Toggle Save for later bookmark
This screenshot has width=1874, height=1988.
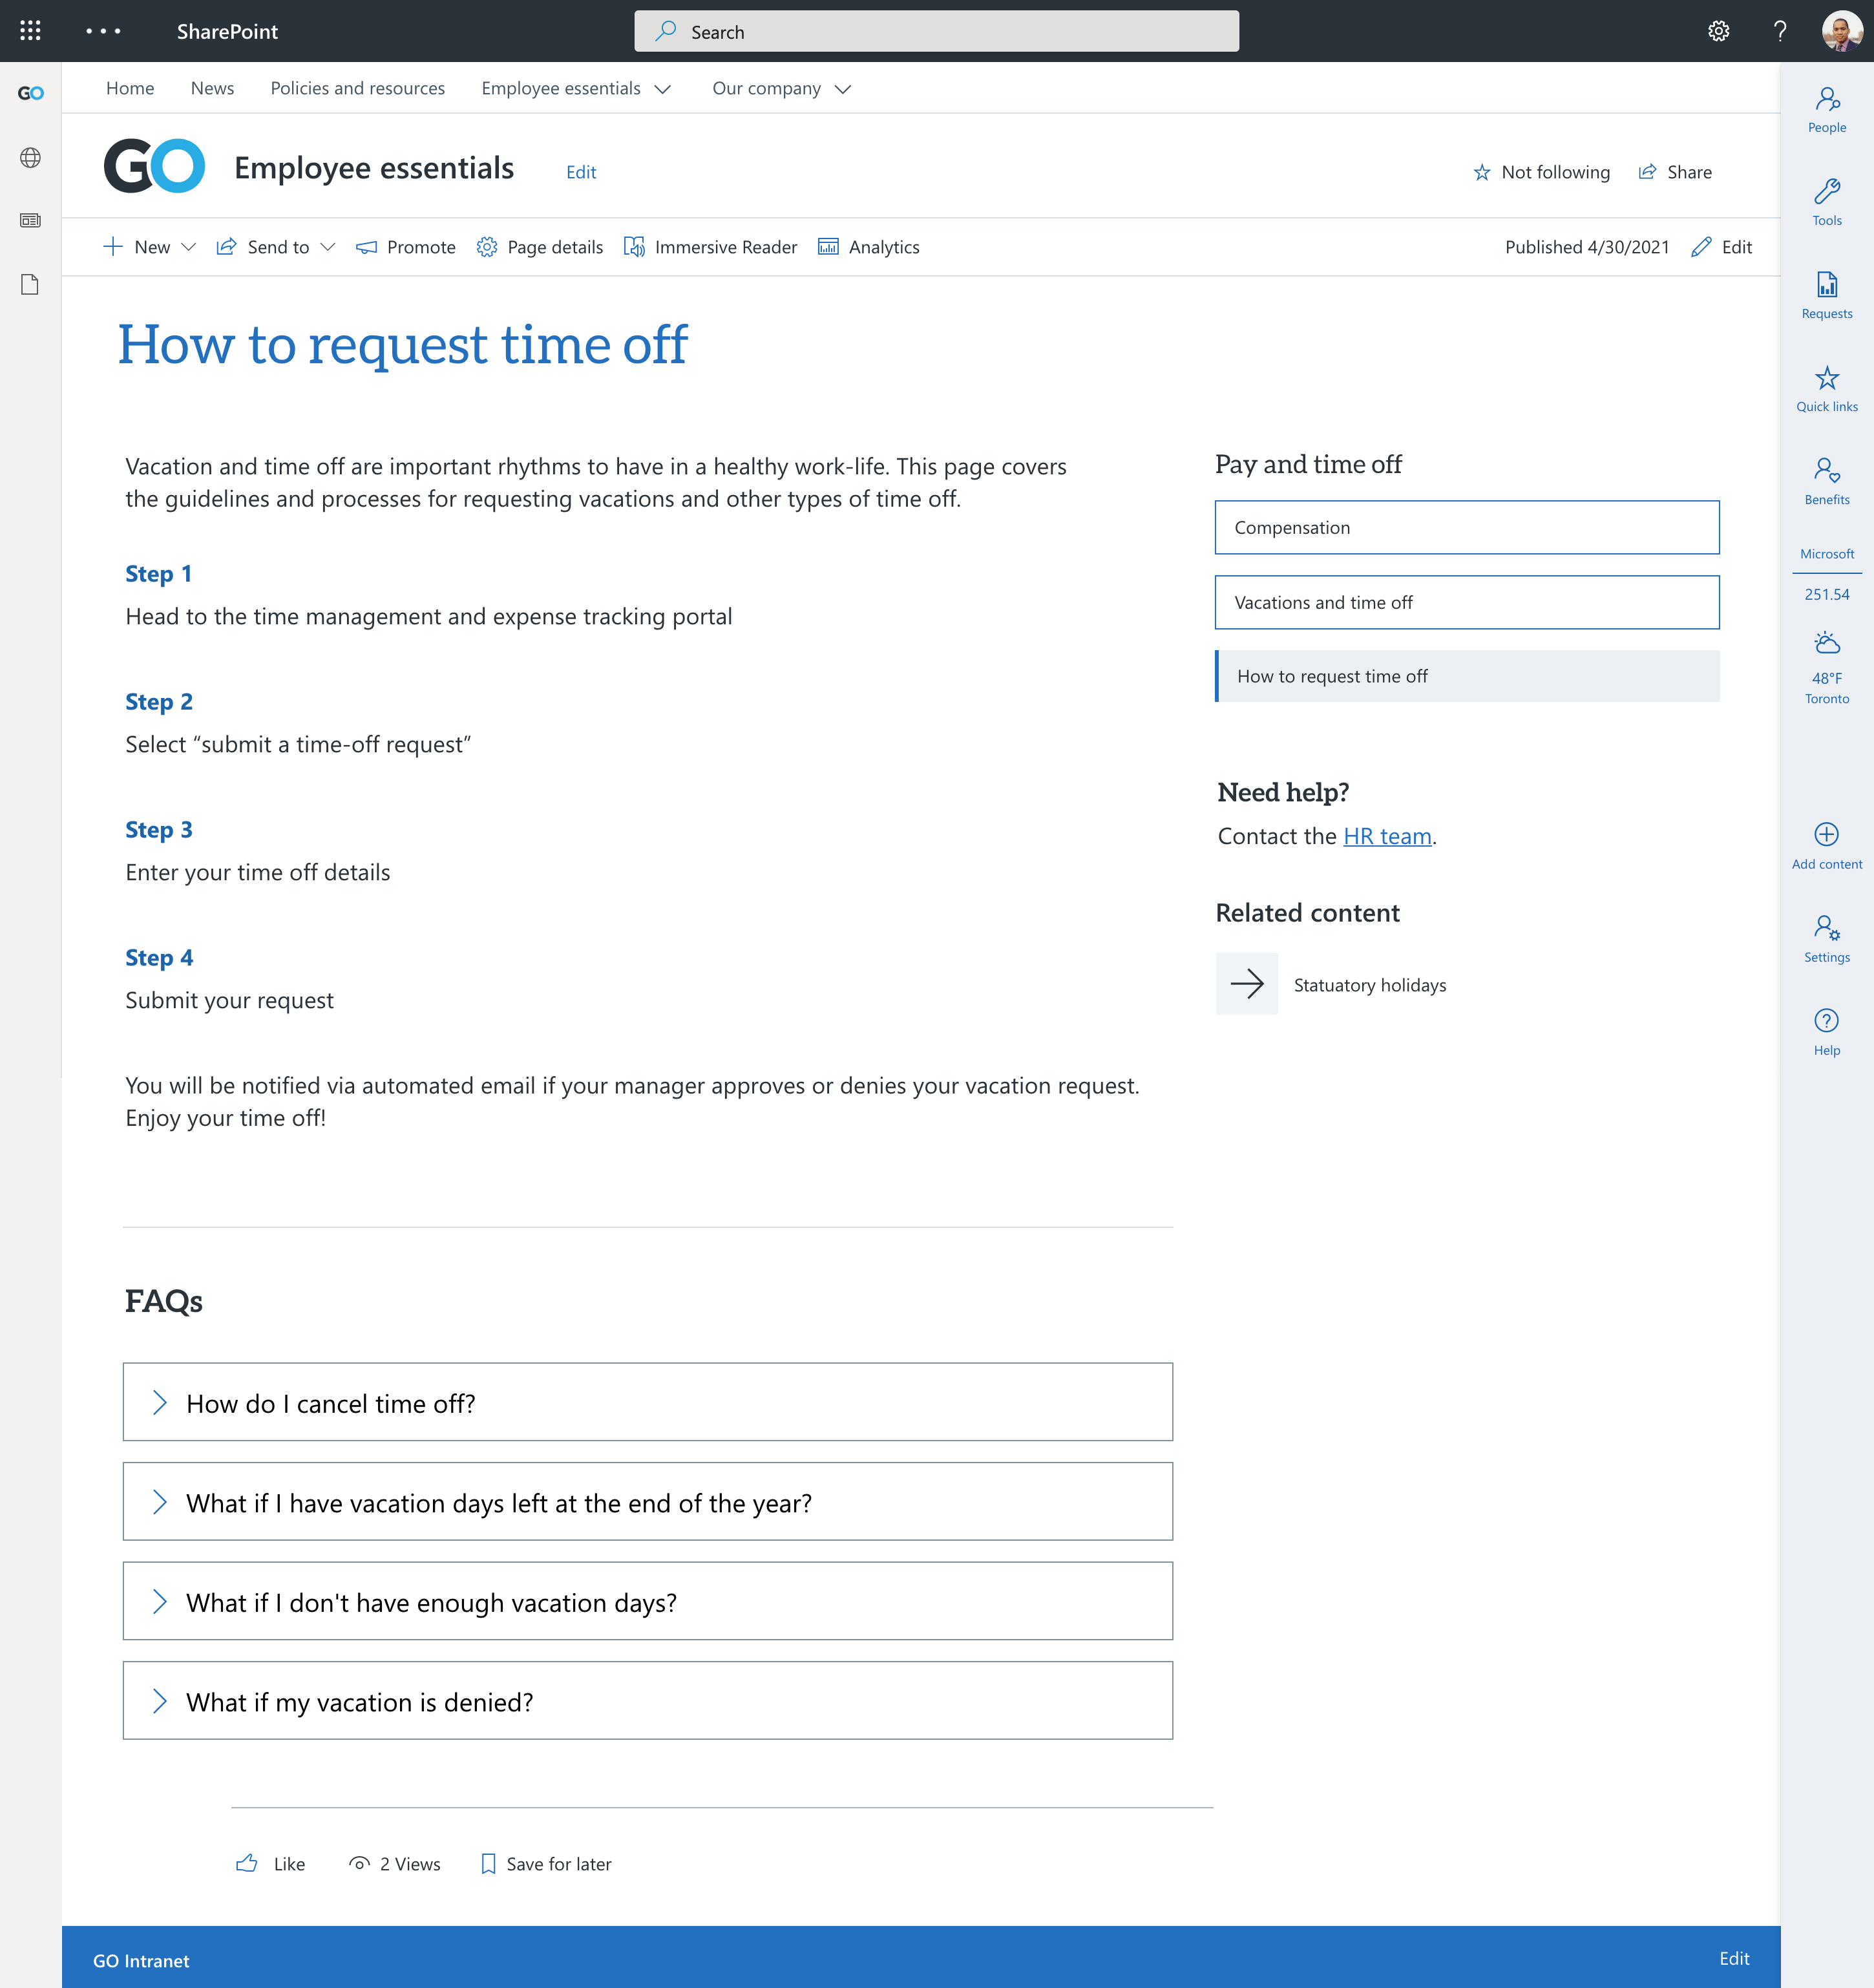pos(546,1864)
